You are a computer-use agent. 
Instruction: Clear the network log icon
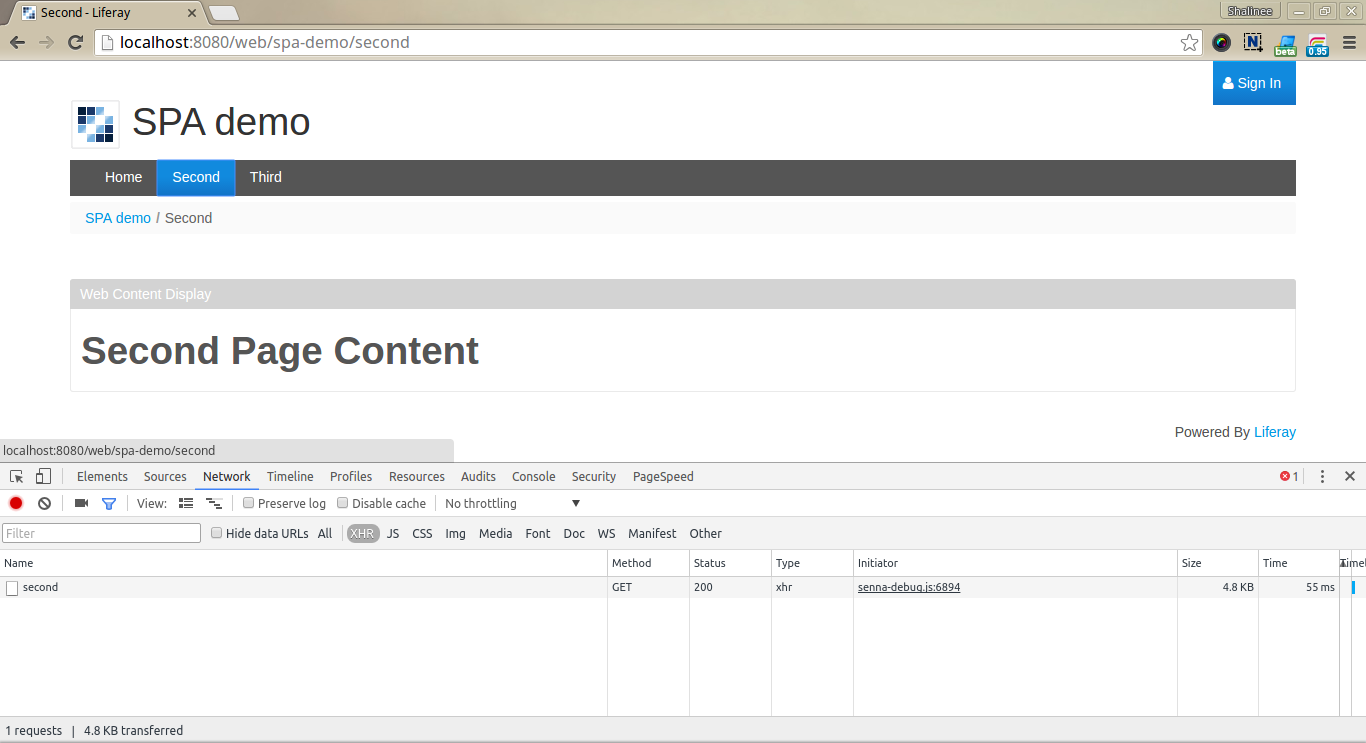(44, 503)
